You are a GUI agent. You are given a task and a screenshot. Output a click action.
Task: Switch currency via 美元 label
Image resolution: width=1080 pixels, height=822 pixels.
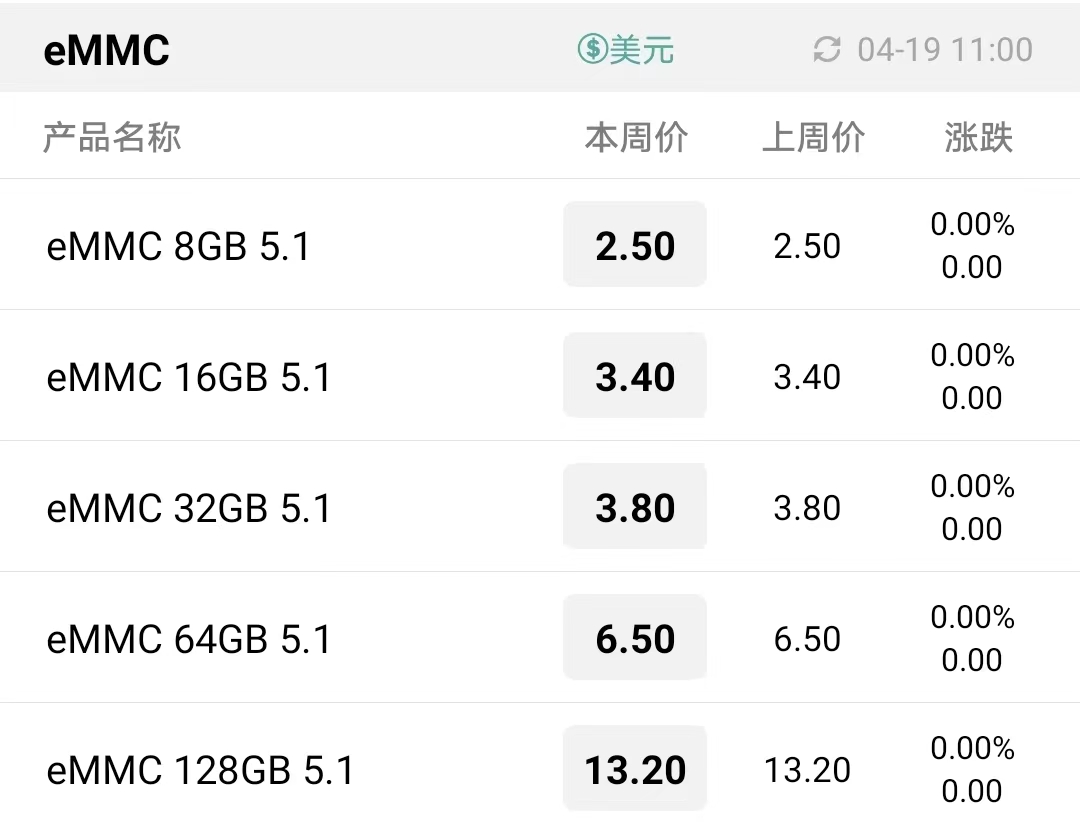click(641, 50)
